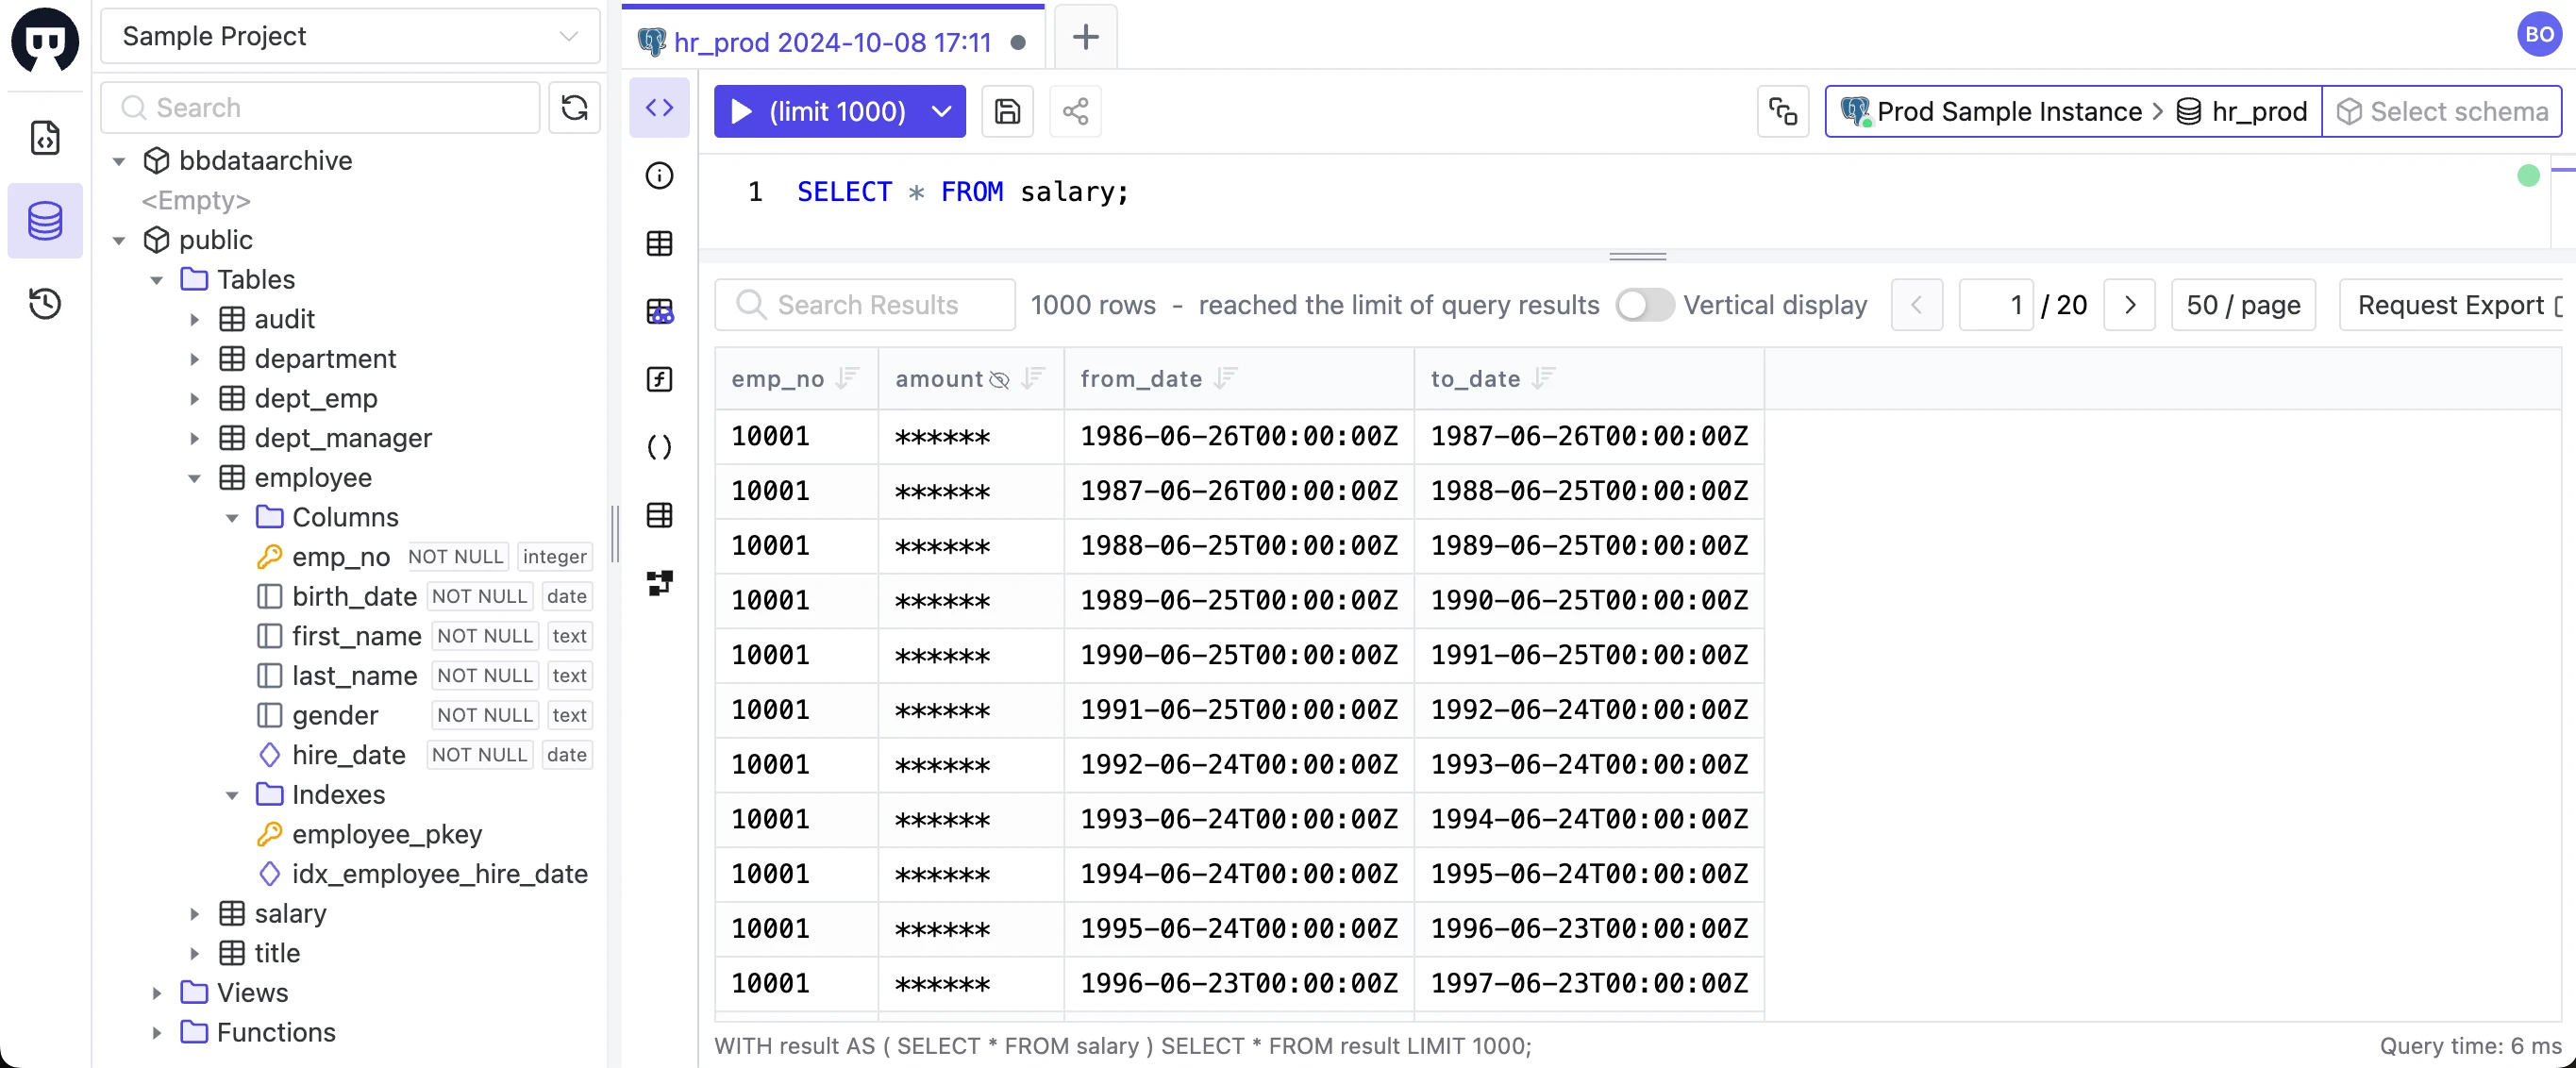Viewport: 2576px width, 1068px height.
Task: Open the run limit dropdown arrow
Action: [941, 112]
